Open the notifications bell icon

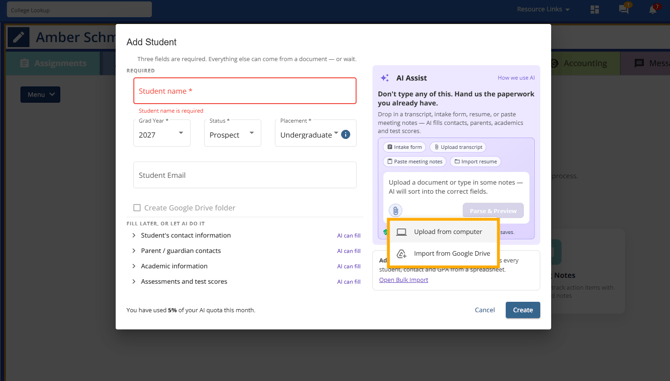(653, 9)
